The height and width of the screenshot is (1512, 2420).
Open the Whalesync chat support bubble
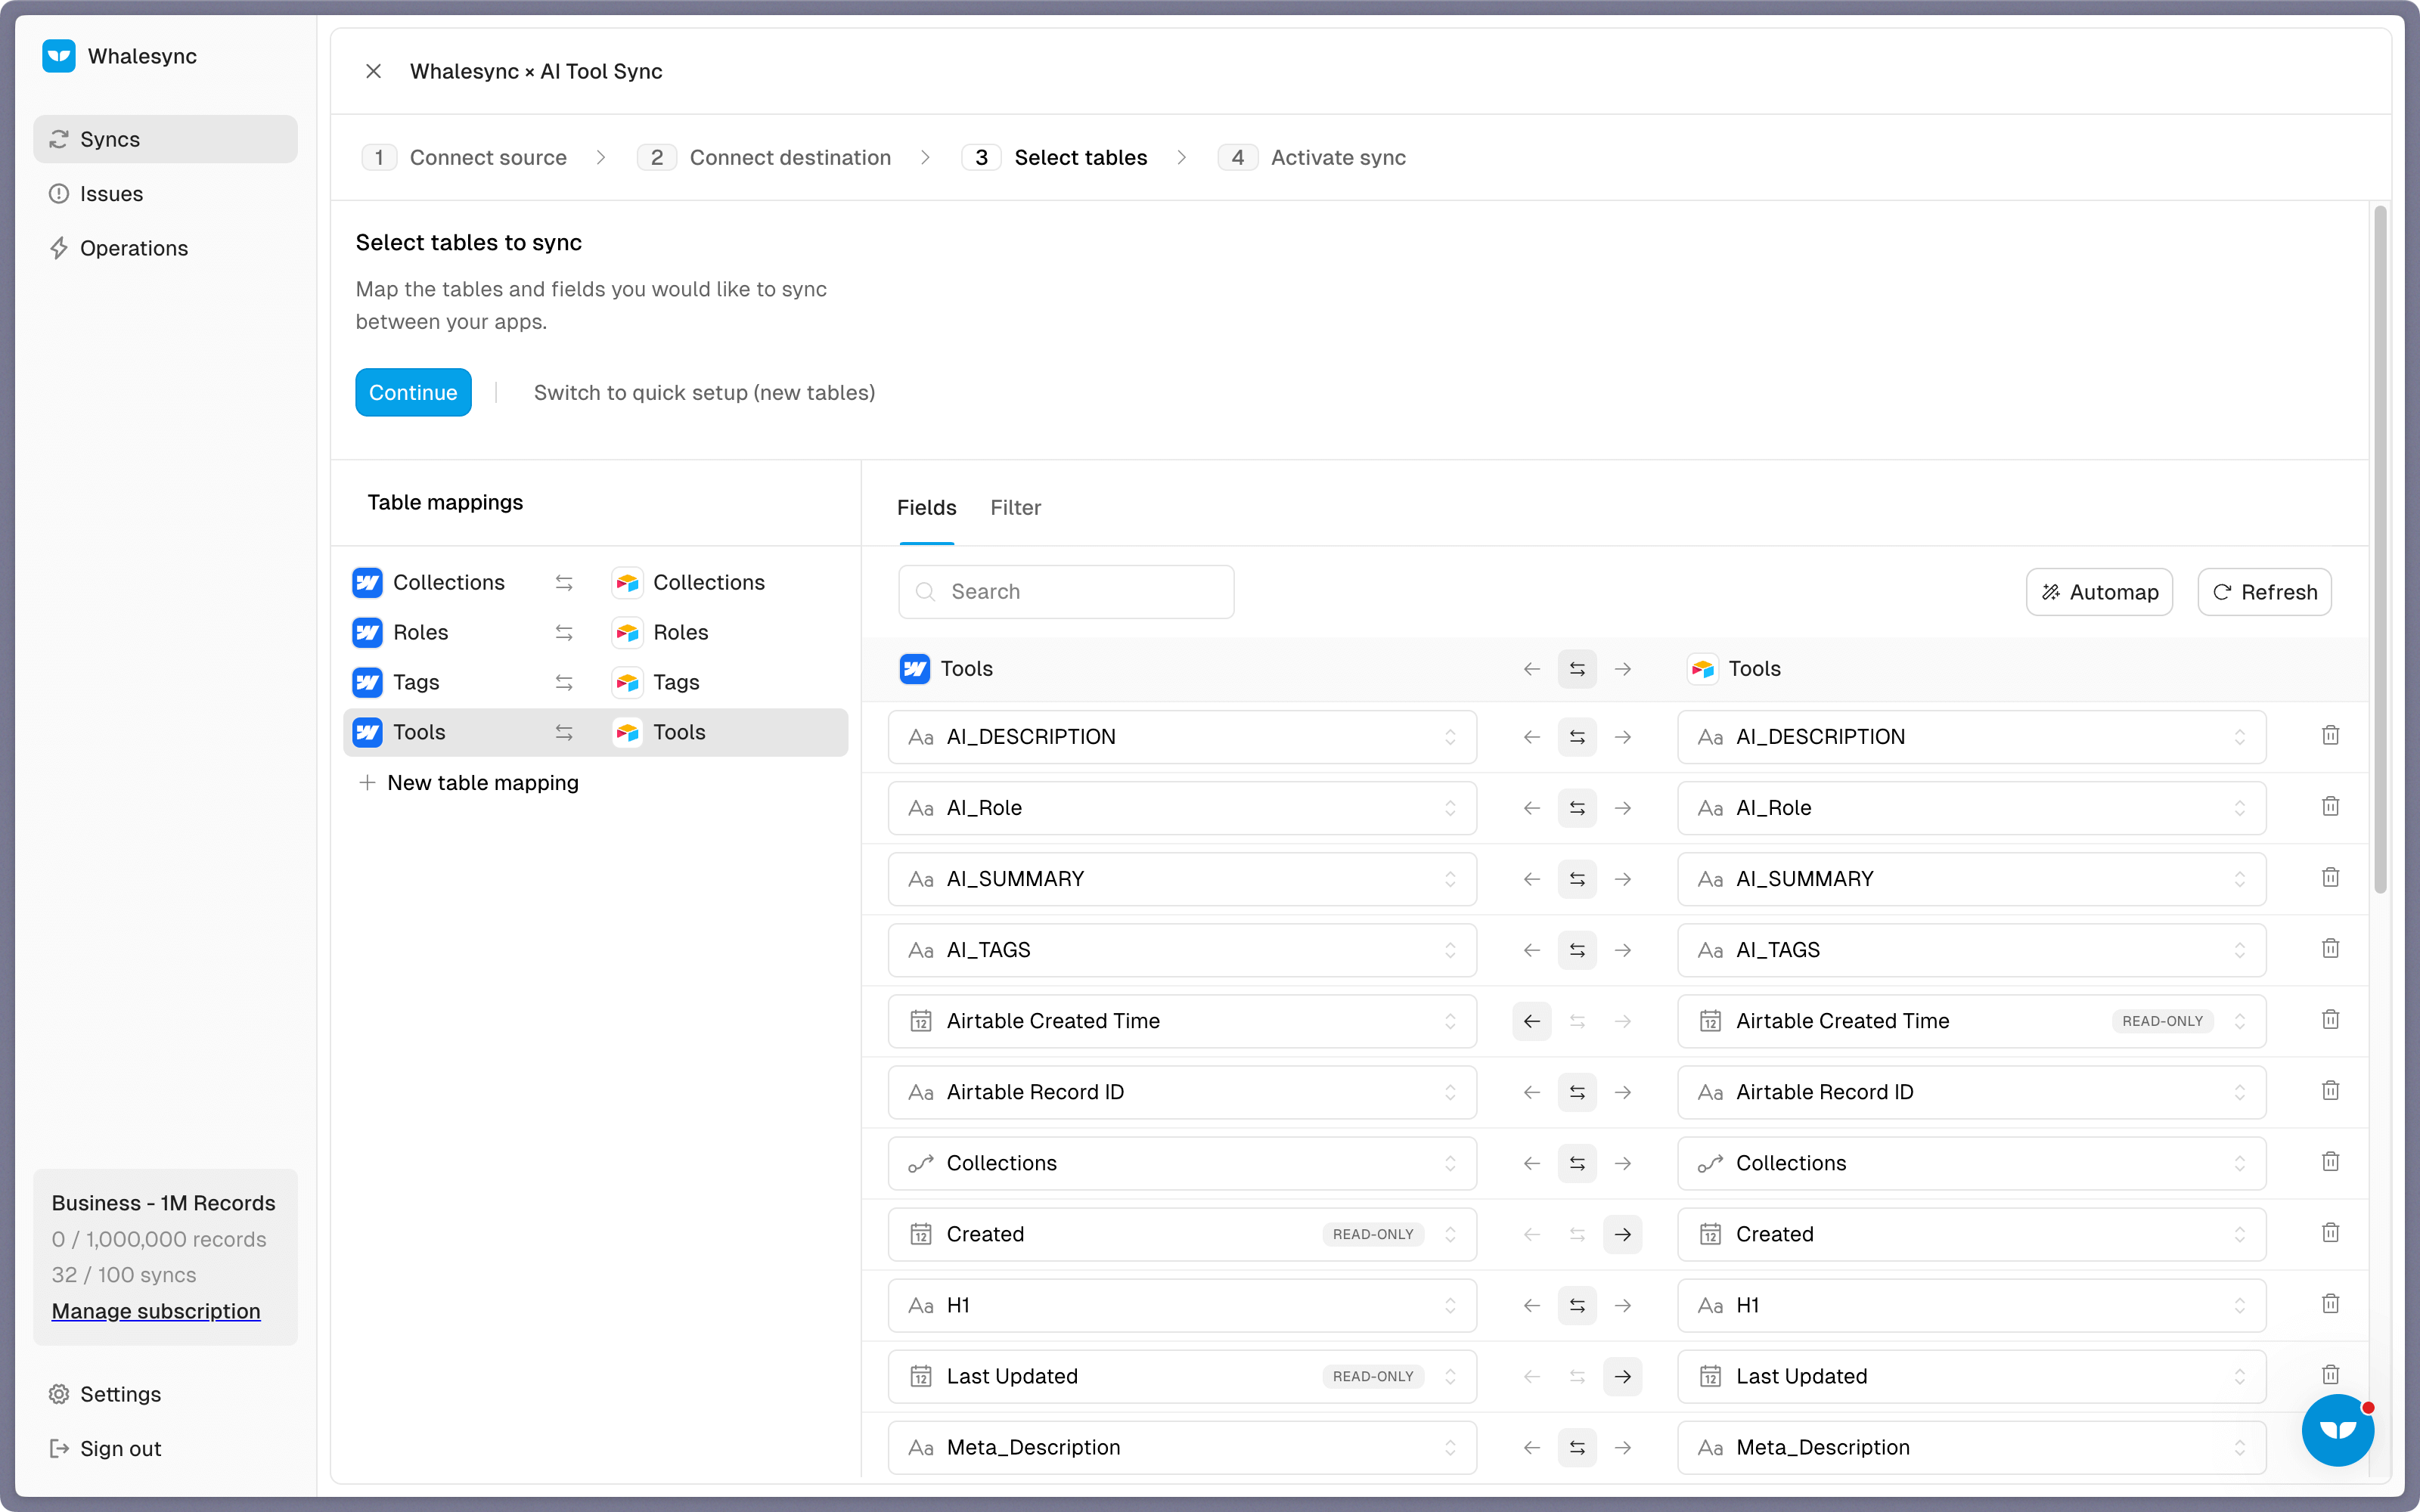[x=2337, y=1430]
